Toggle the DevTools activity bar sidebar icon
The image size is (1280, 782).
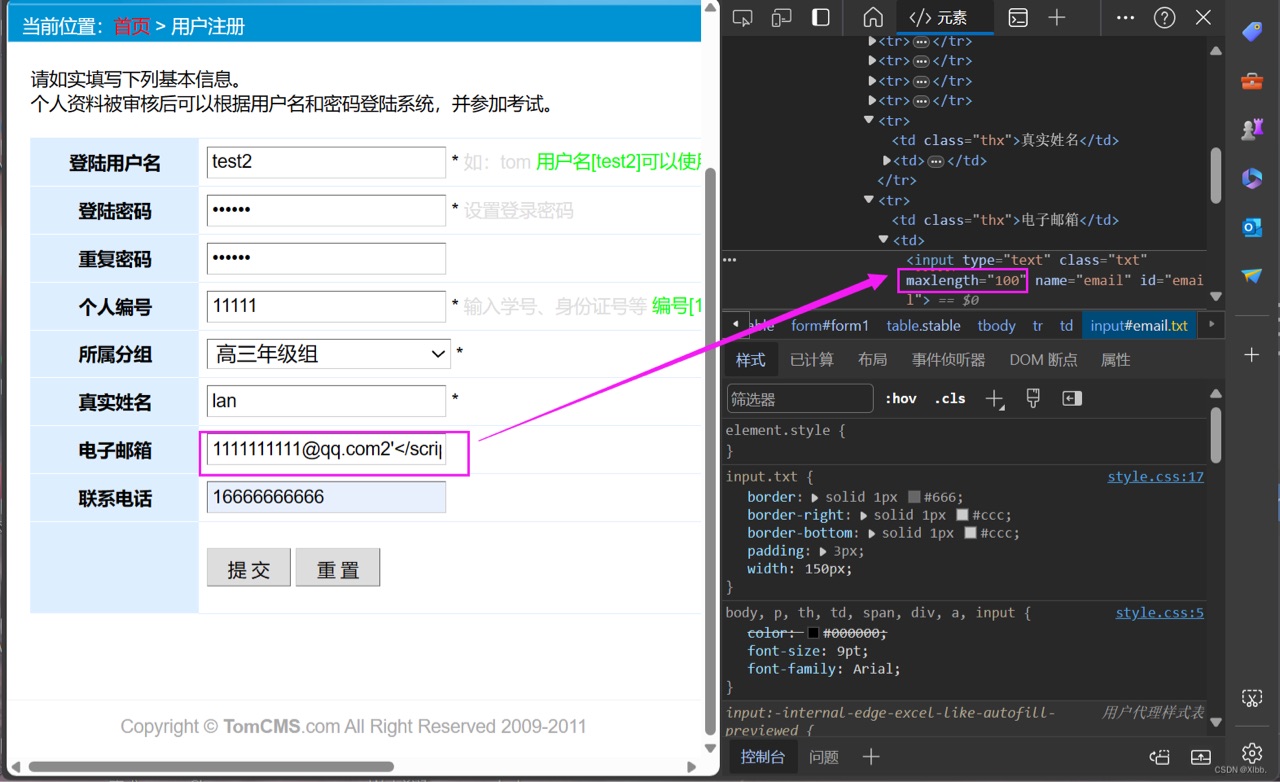coord(821,18)
